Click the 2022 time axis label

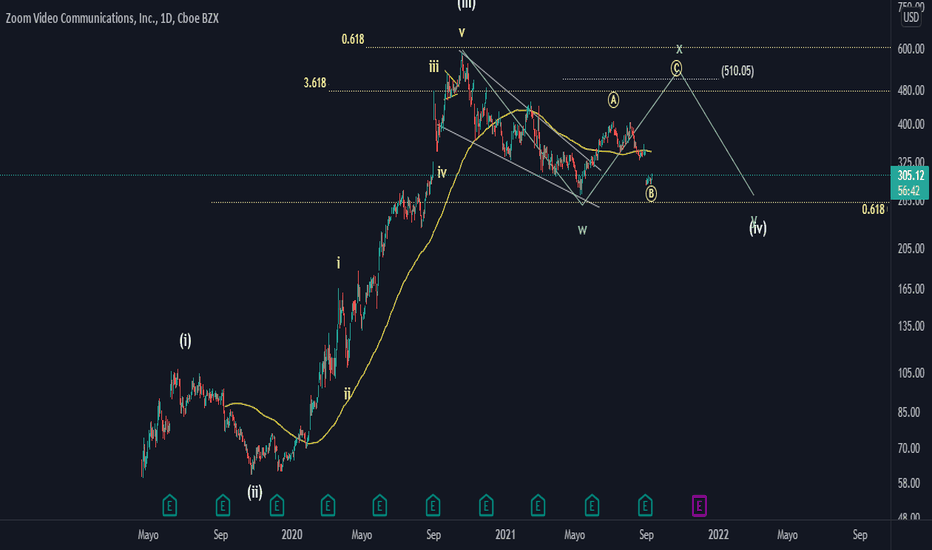[x=718, y=535]
